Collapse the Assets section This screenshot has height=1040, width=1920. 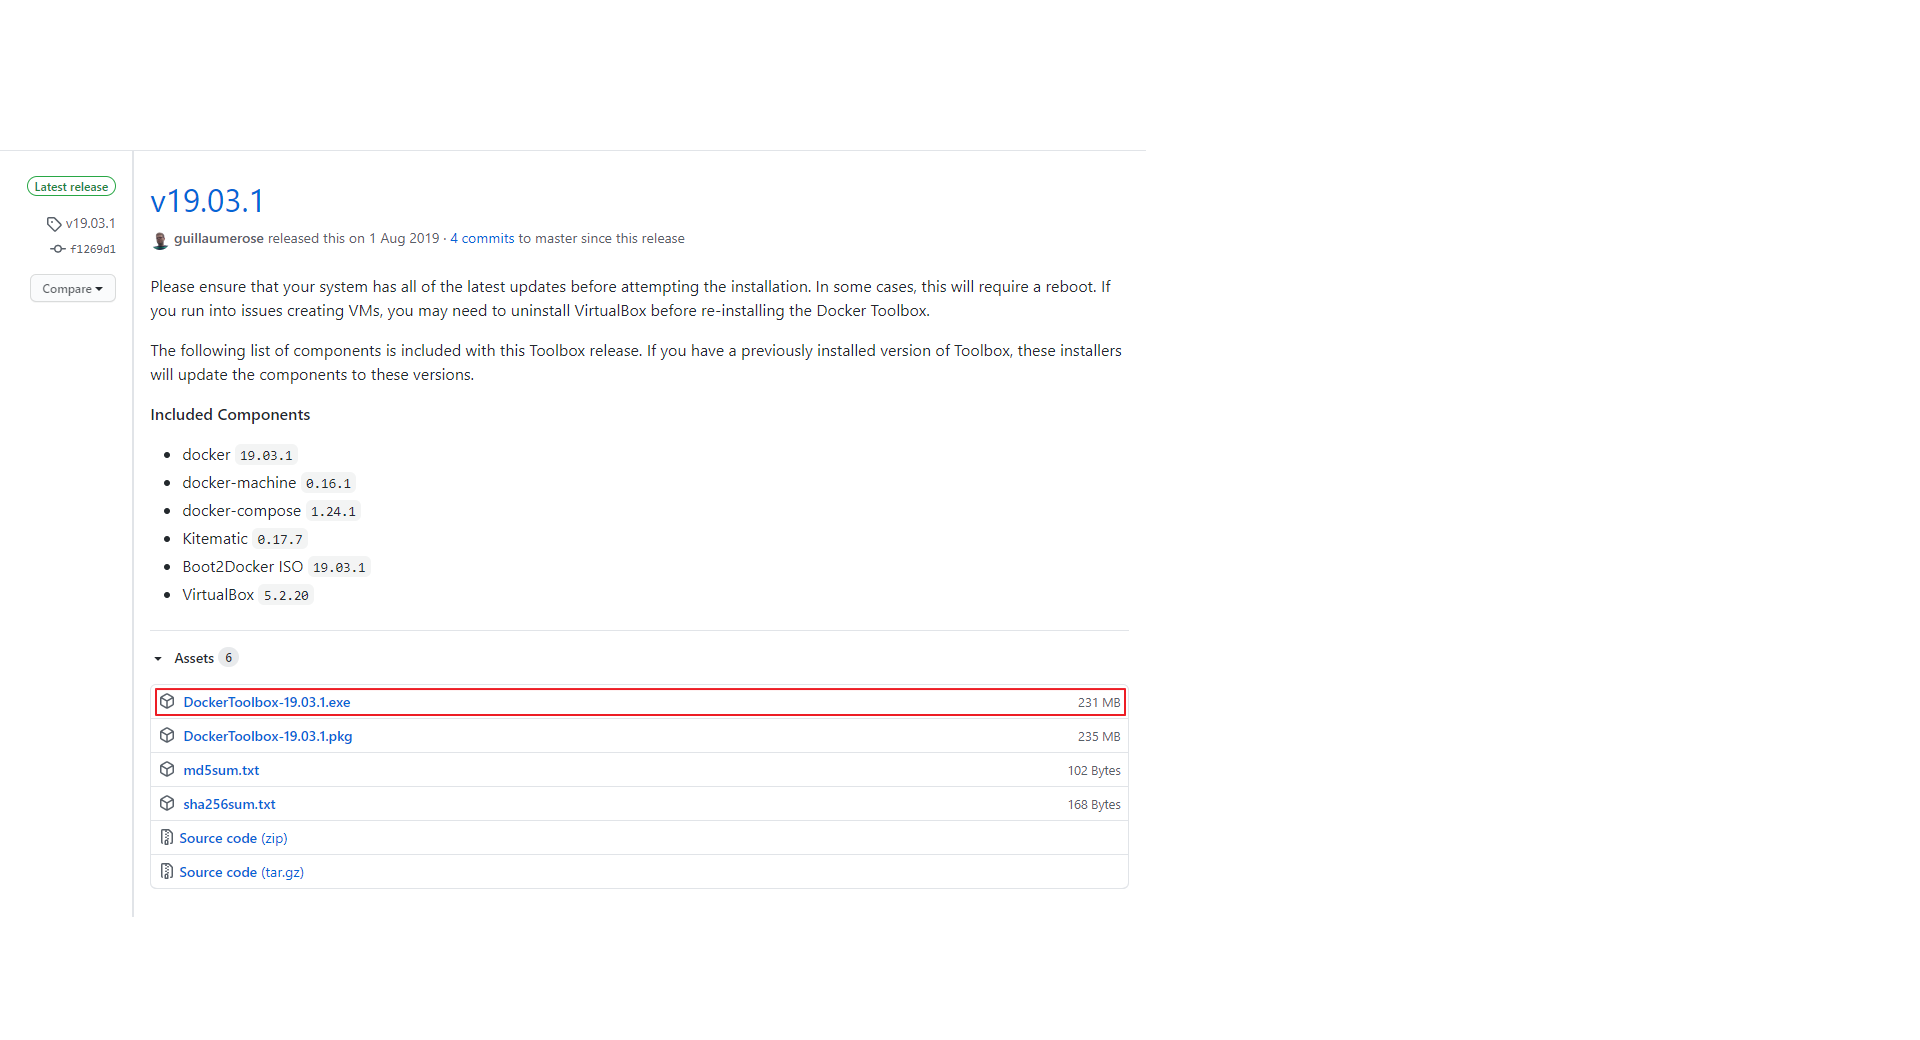(194, 657)
